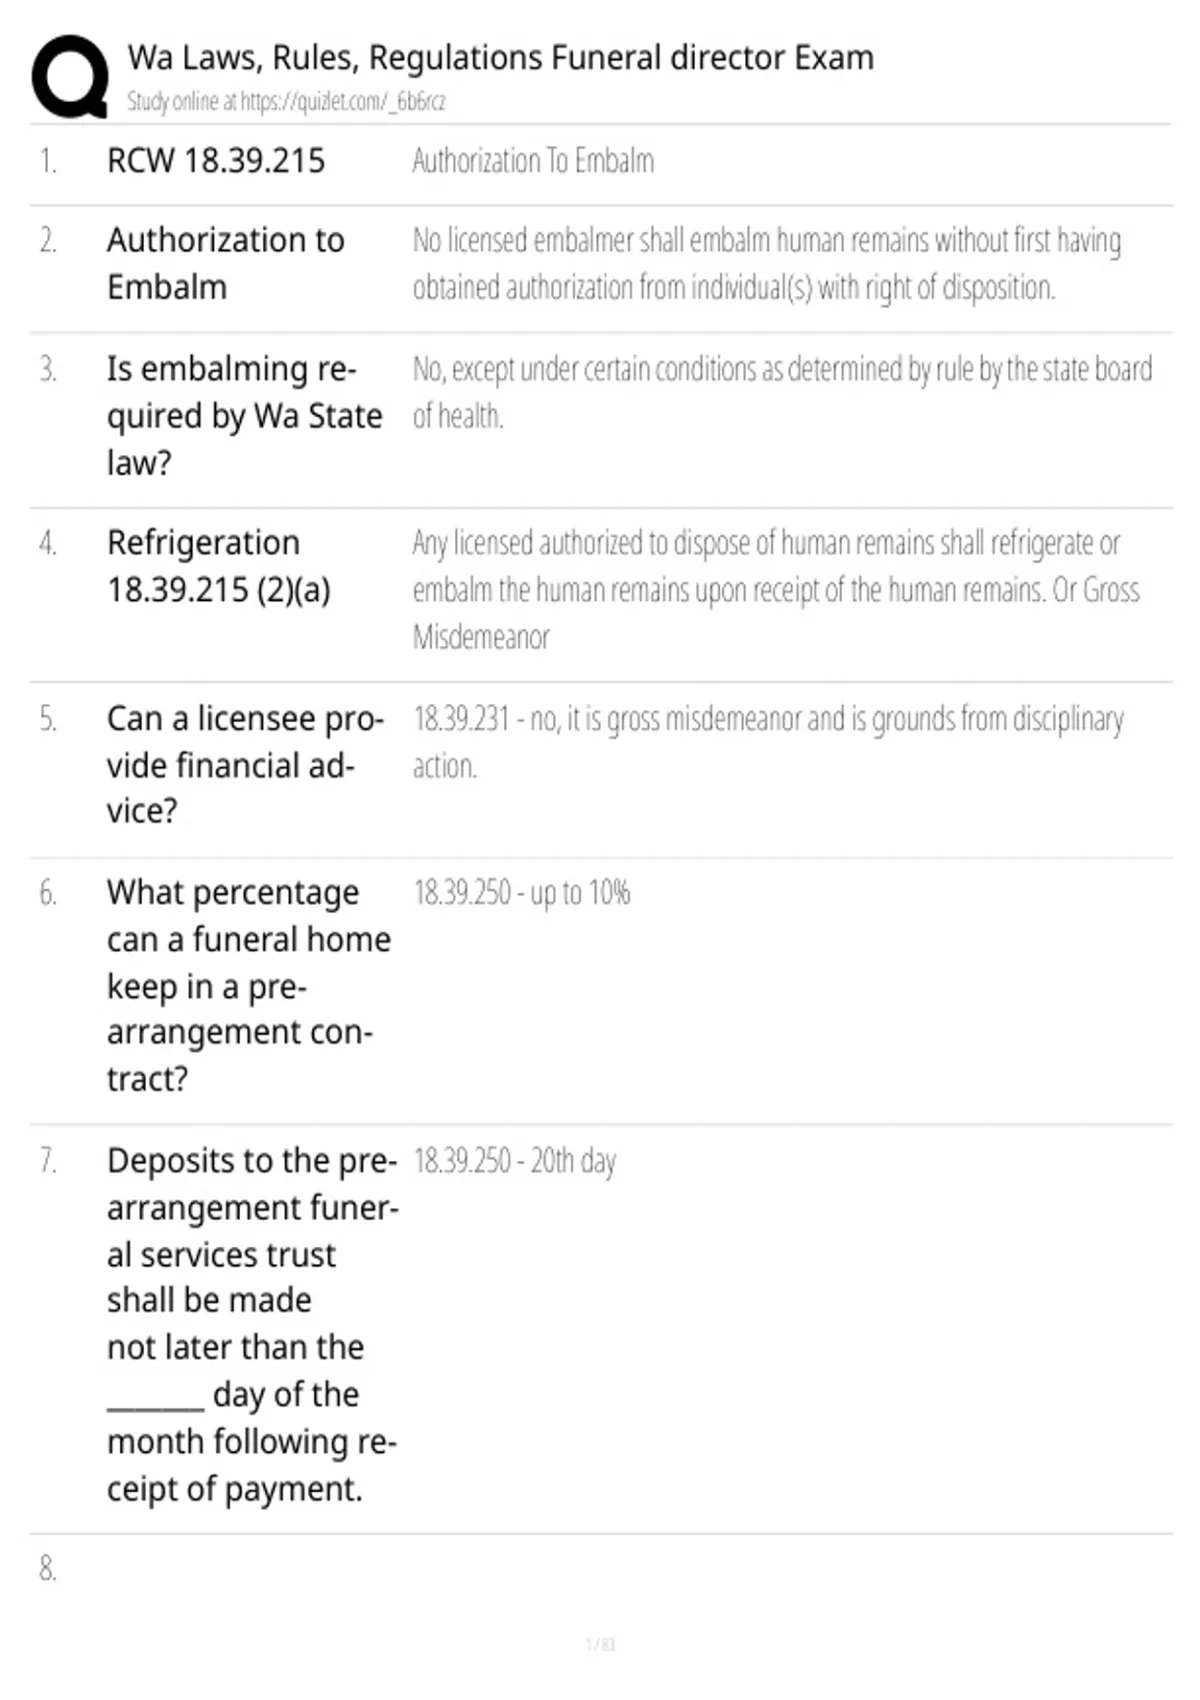The image size is (1200, 1700).
Task: Click answer '18.39.250 - 20th day'
Action: tap(514, 1160)
